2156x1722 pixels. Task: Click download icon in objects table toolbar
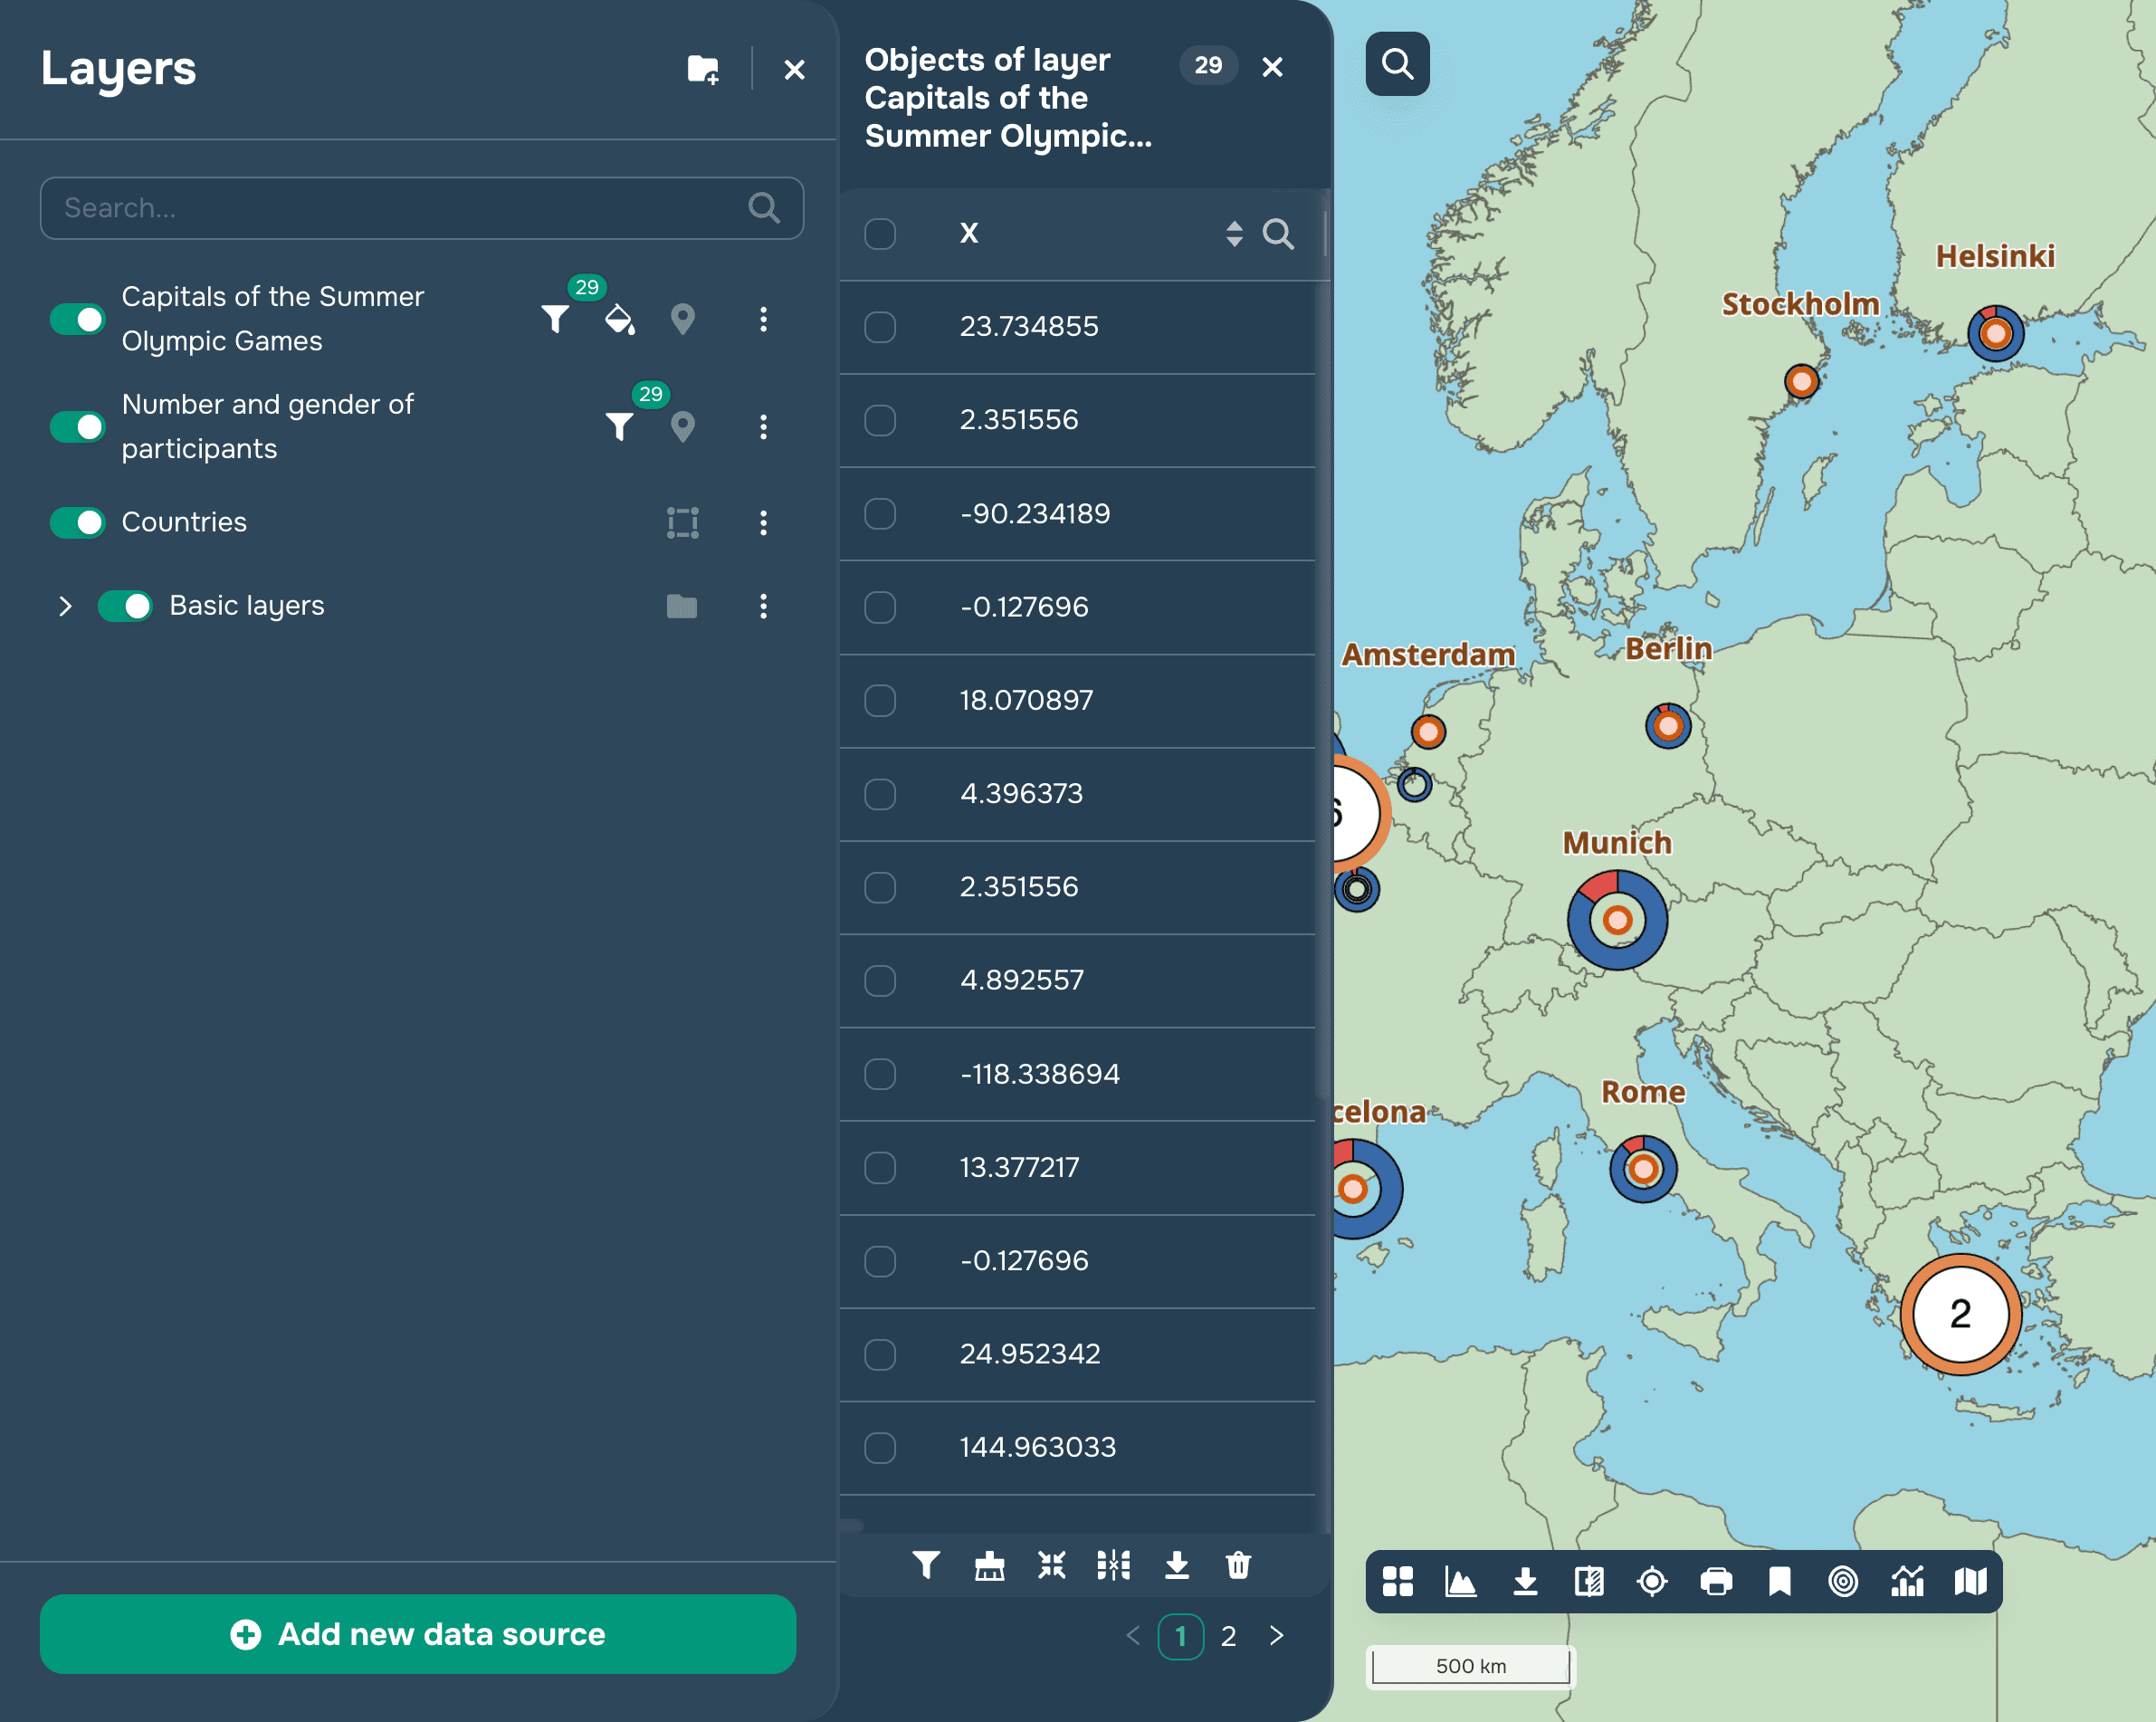1177,1565
